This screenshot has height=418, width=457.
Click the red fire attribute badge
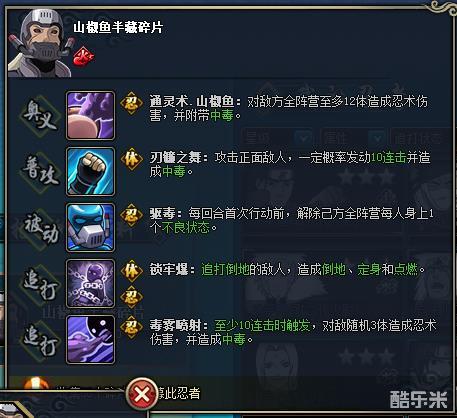(83, 57)
